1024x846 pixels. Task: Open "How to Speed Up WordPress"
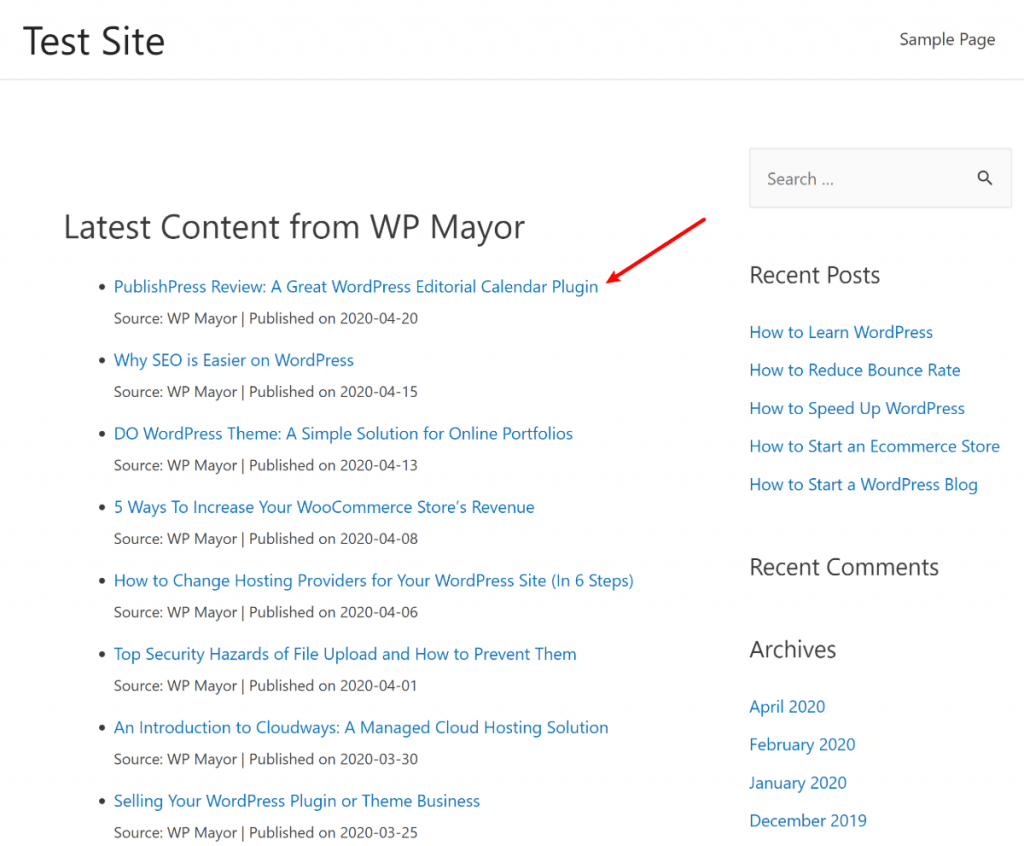[857, 408]
